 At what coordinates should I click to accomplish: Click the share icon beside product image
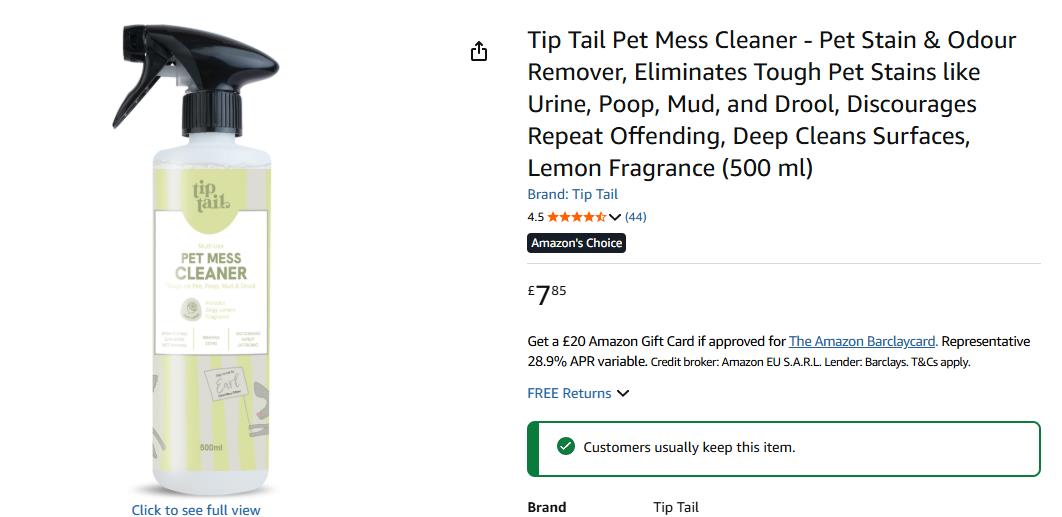tap(479, 51)
